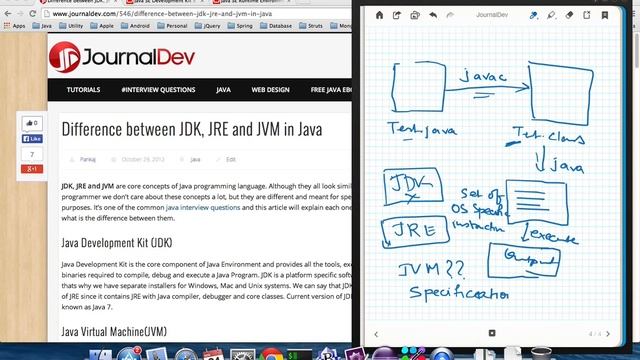Viewport: 640px width, 360px height.
Task: Click the JournalDev logo
Action: click(122, 57)
